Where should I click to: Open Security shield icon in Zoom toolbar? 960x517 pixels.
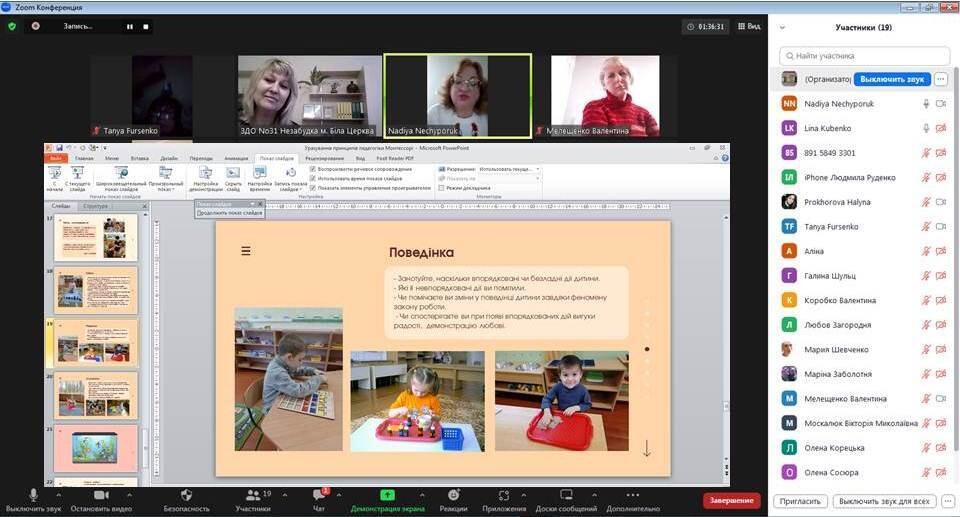(187, 495)
